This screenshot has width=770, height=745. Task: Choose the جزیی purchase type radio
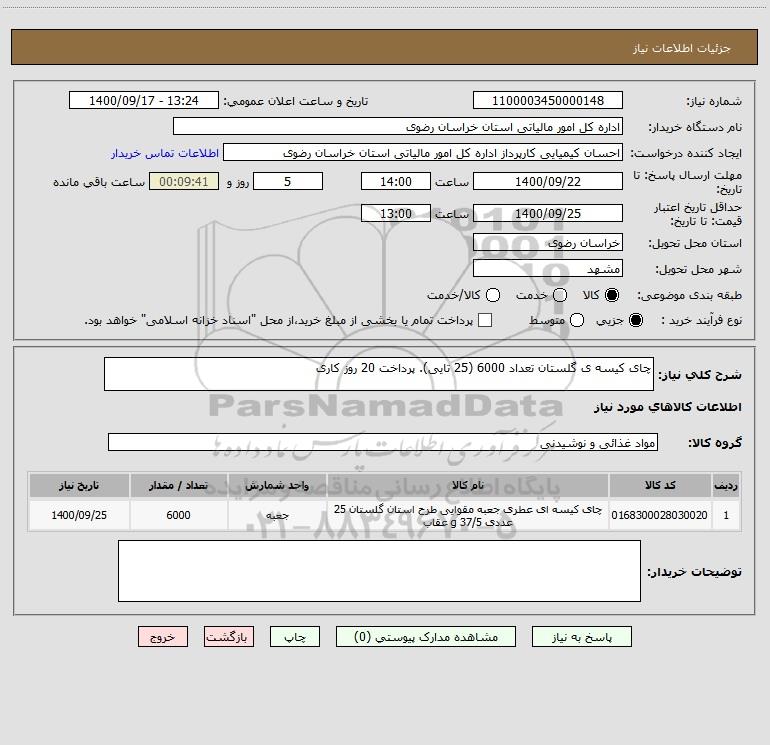pyautogui.click(x=636, y=320)
